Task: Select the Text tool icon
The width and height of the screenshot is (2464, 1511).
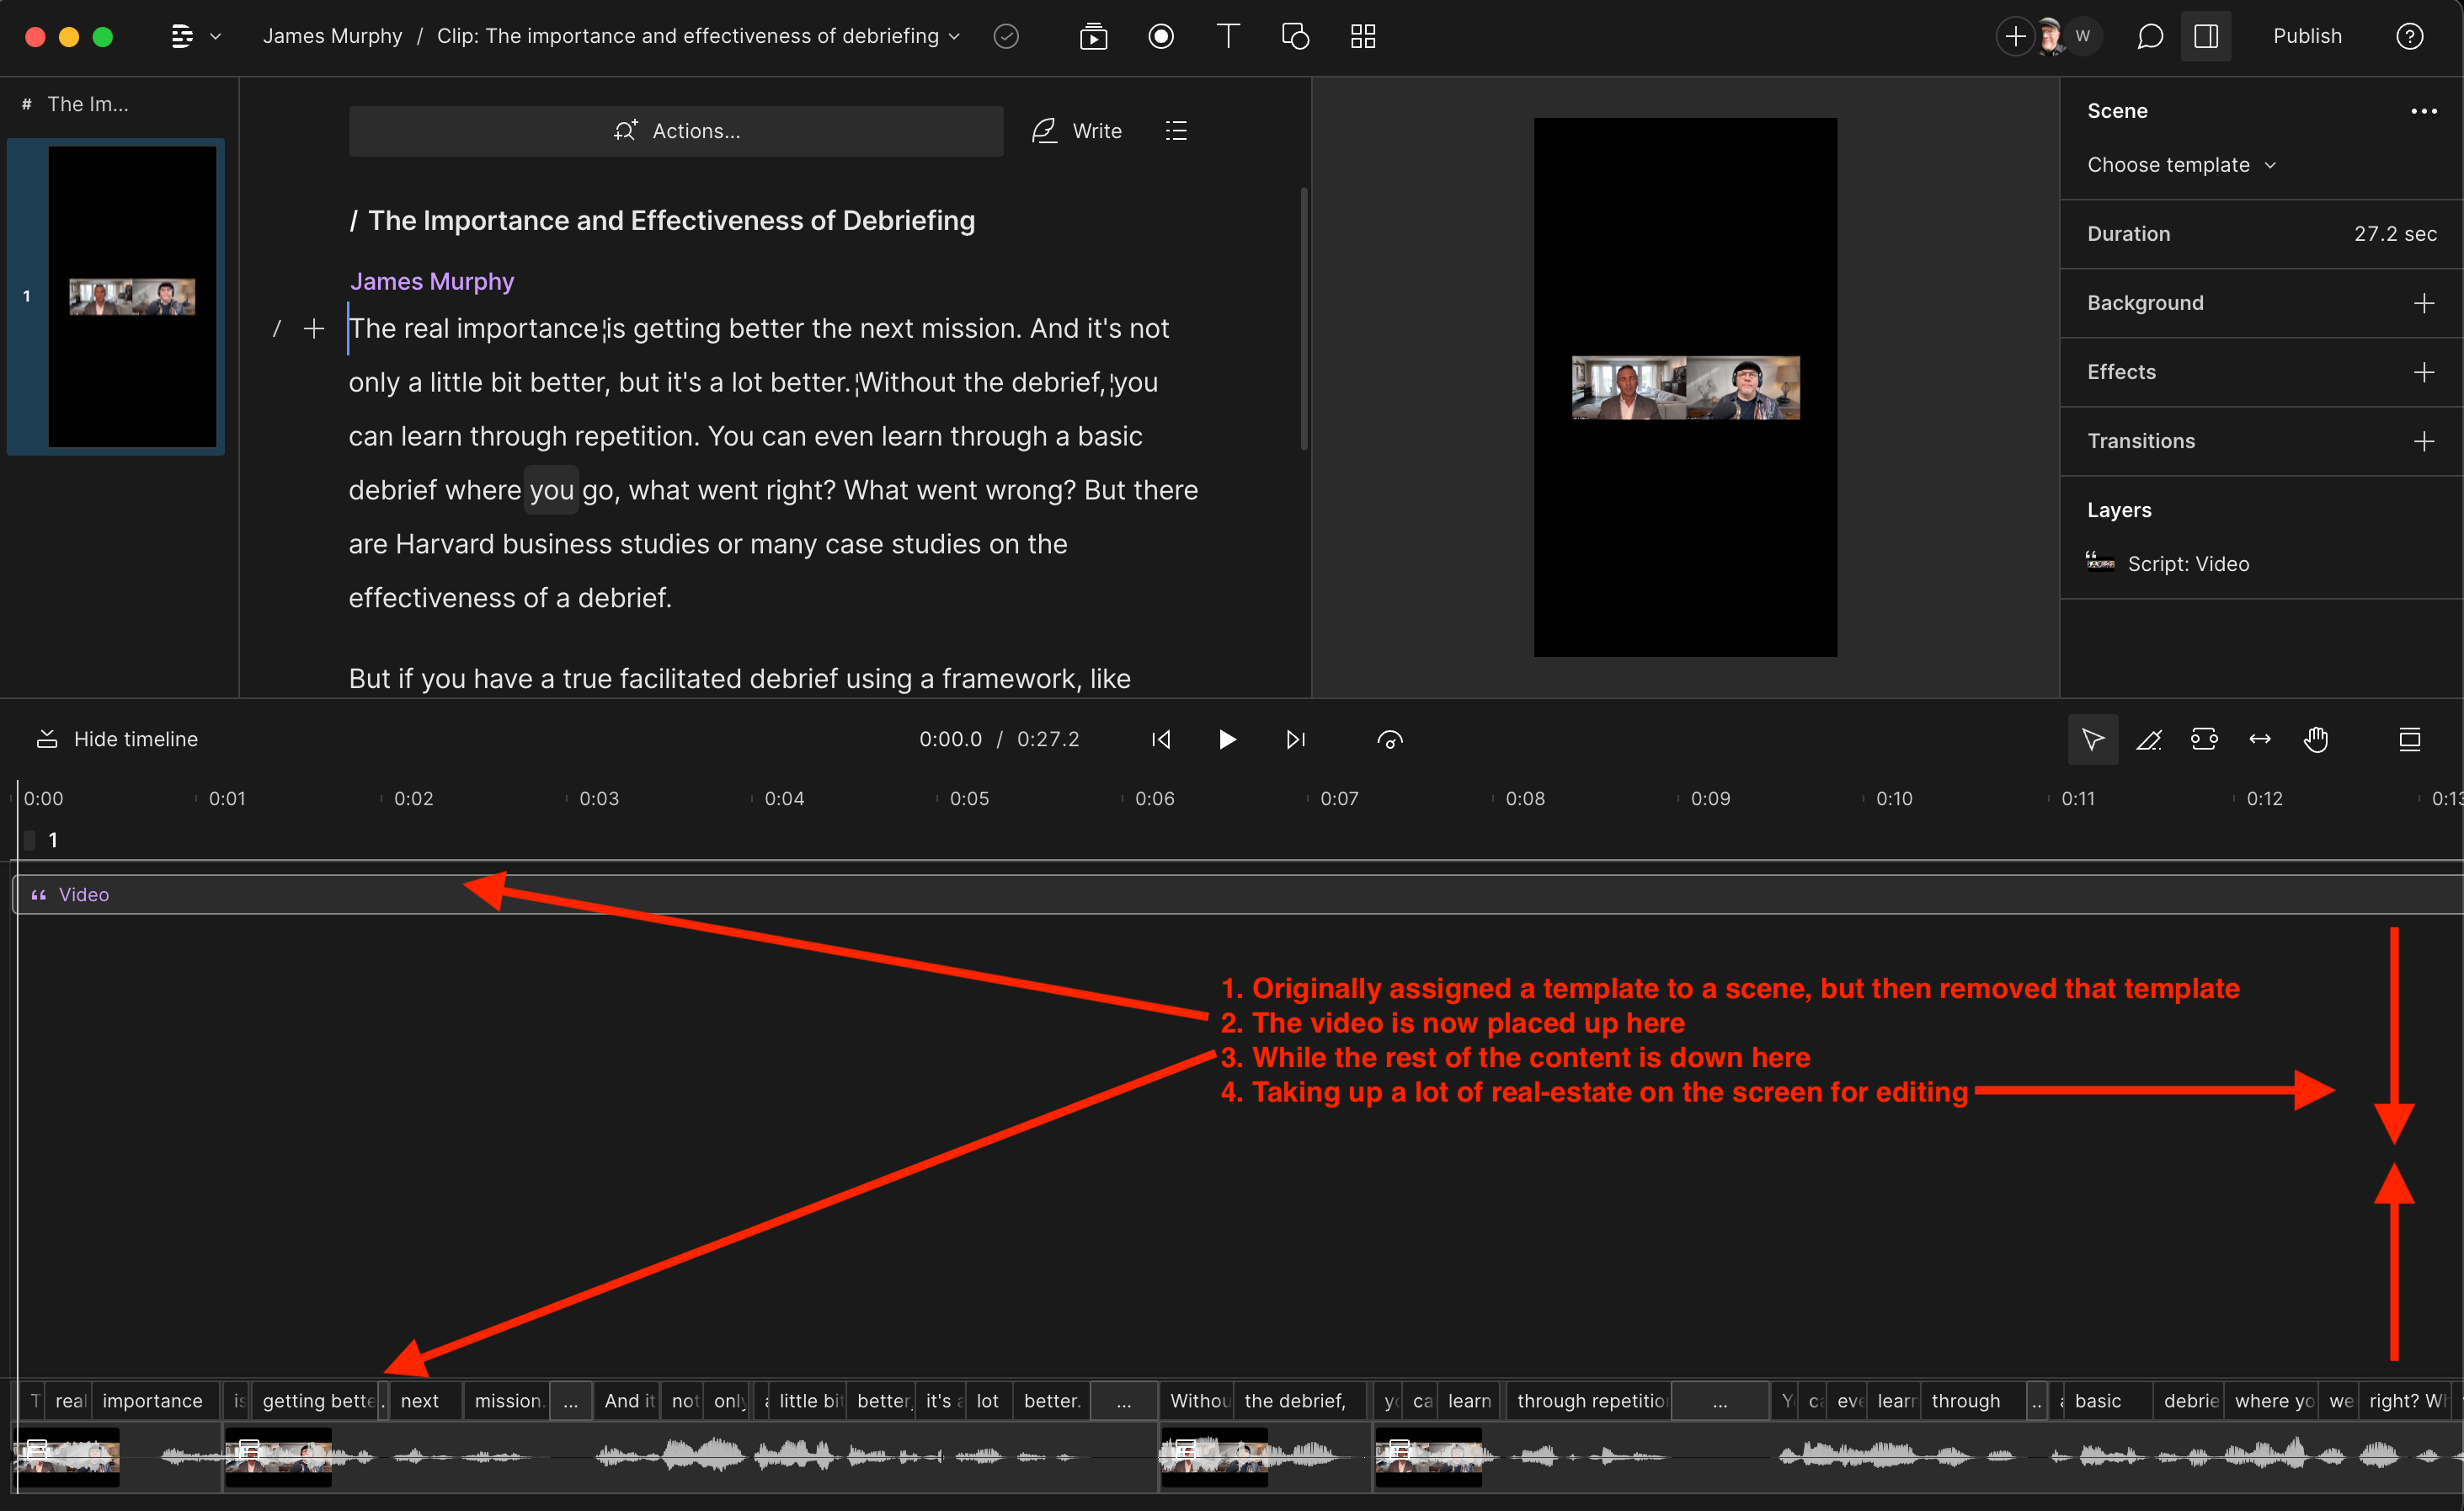Action: click(1227, 37)
